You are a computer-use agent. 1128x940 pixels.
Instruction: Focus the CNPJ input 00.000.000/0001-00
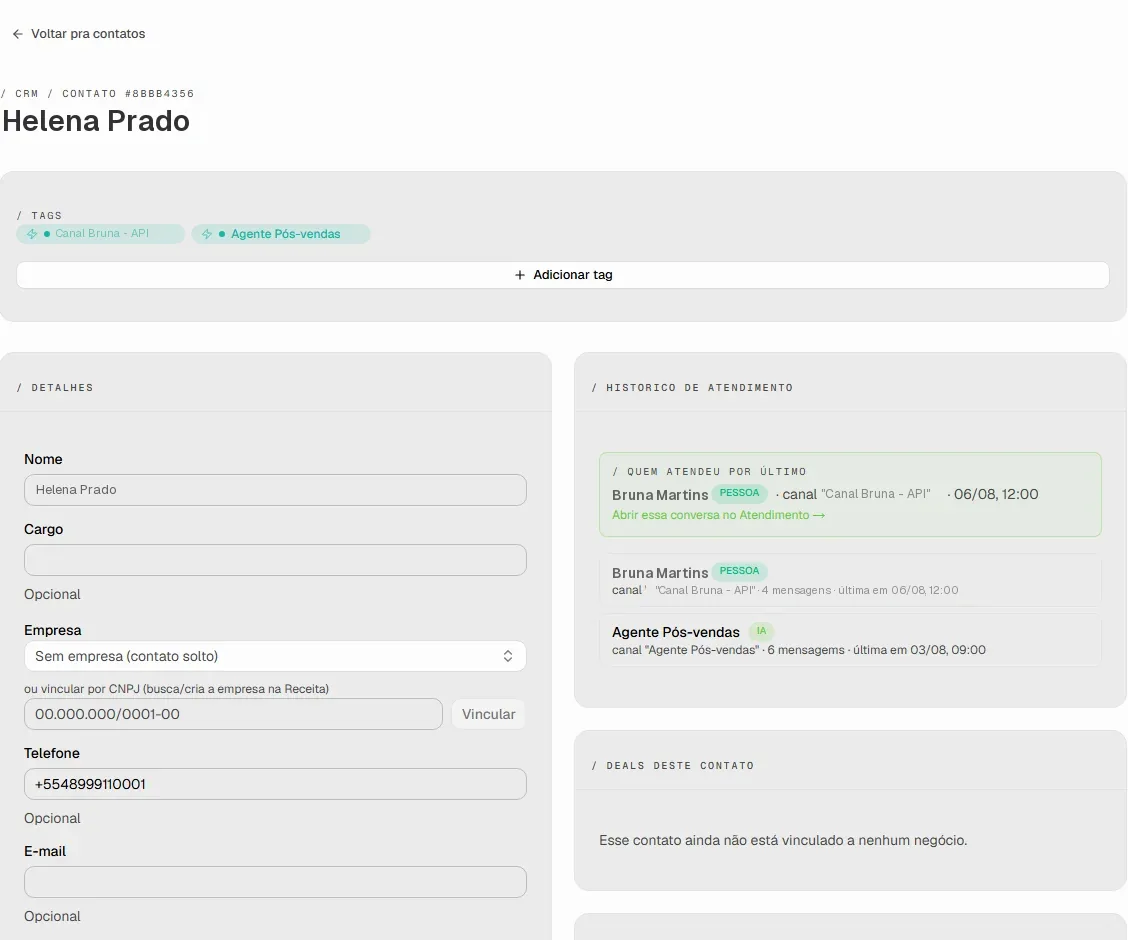click(233, 714)
